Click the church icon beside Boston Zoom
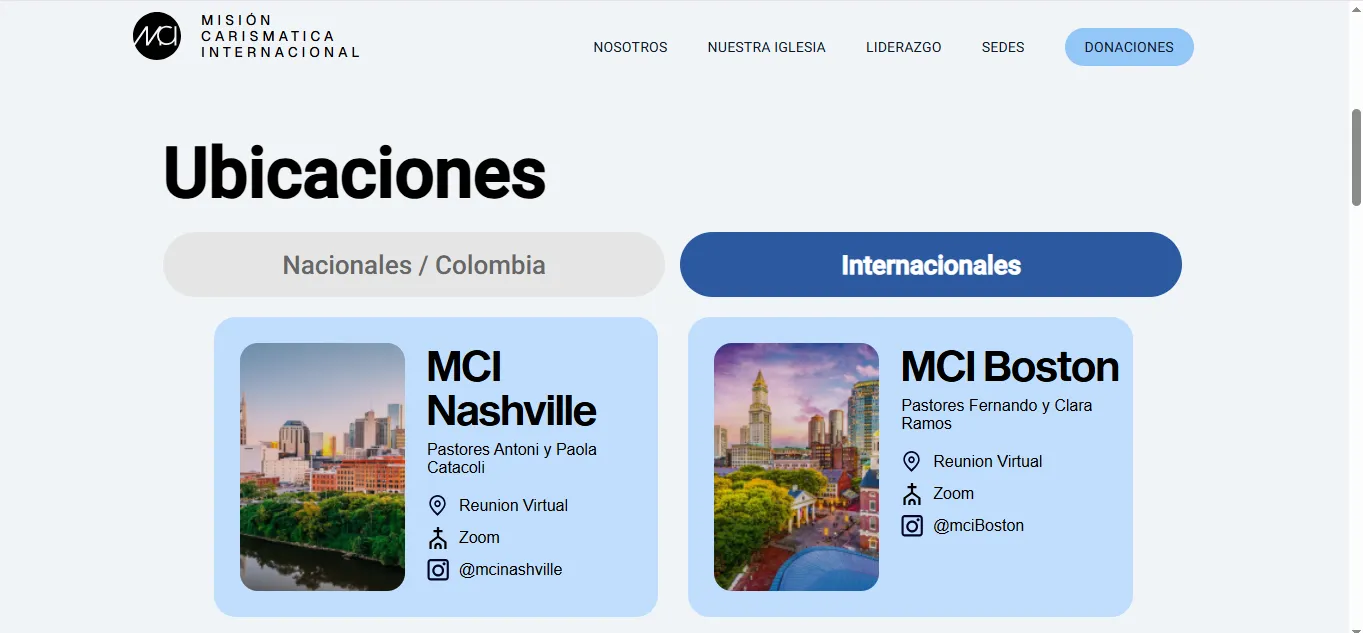The height and width of the screenshot is (633, 1363). (911, 494)
